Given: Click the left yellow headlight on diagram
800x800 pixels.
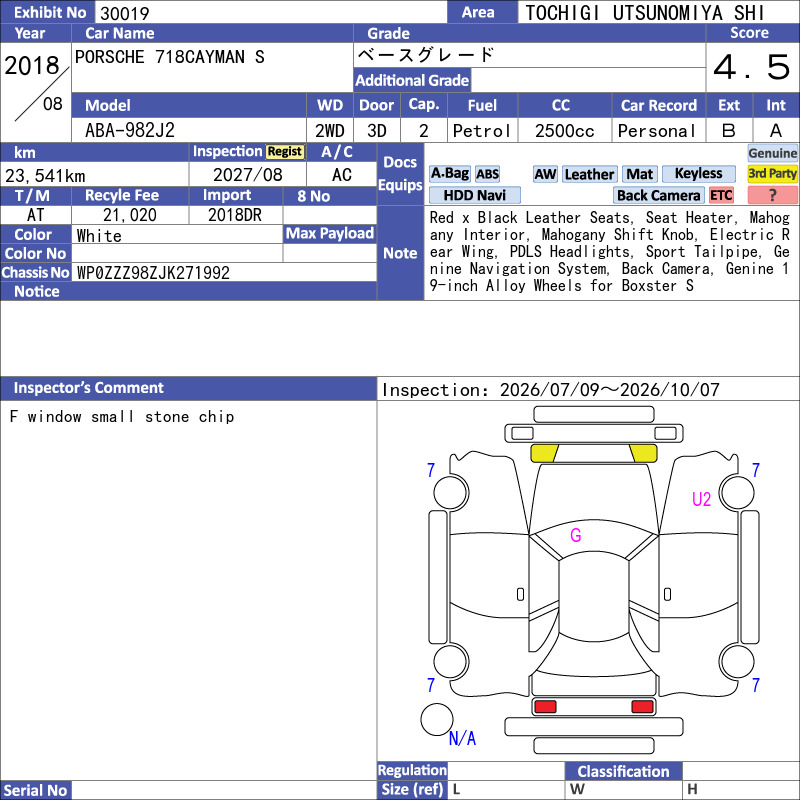Looking at the screenshot, I should point(544,453).
